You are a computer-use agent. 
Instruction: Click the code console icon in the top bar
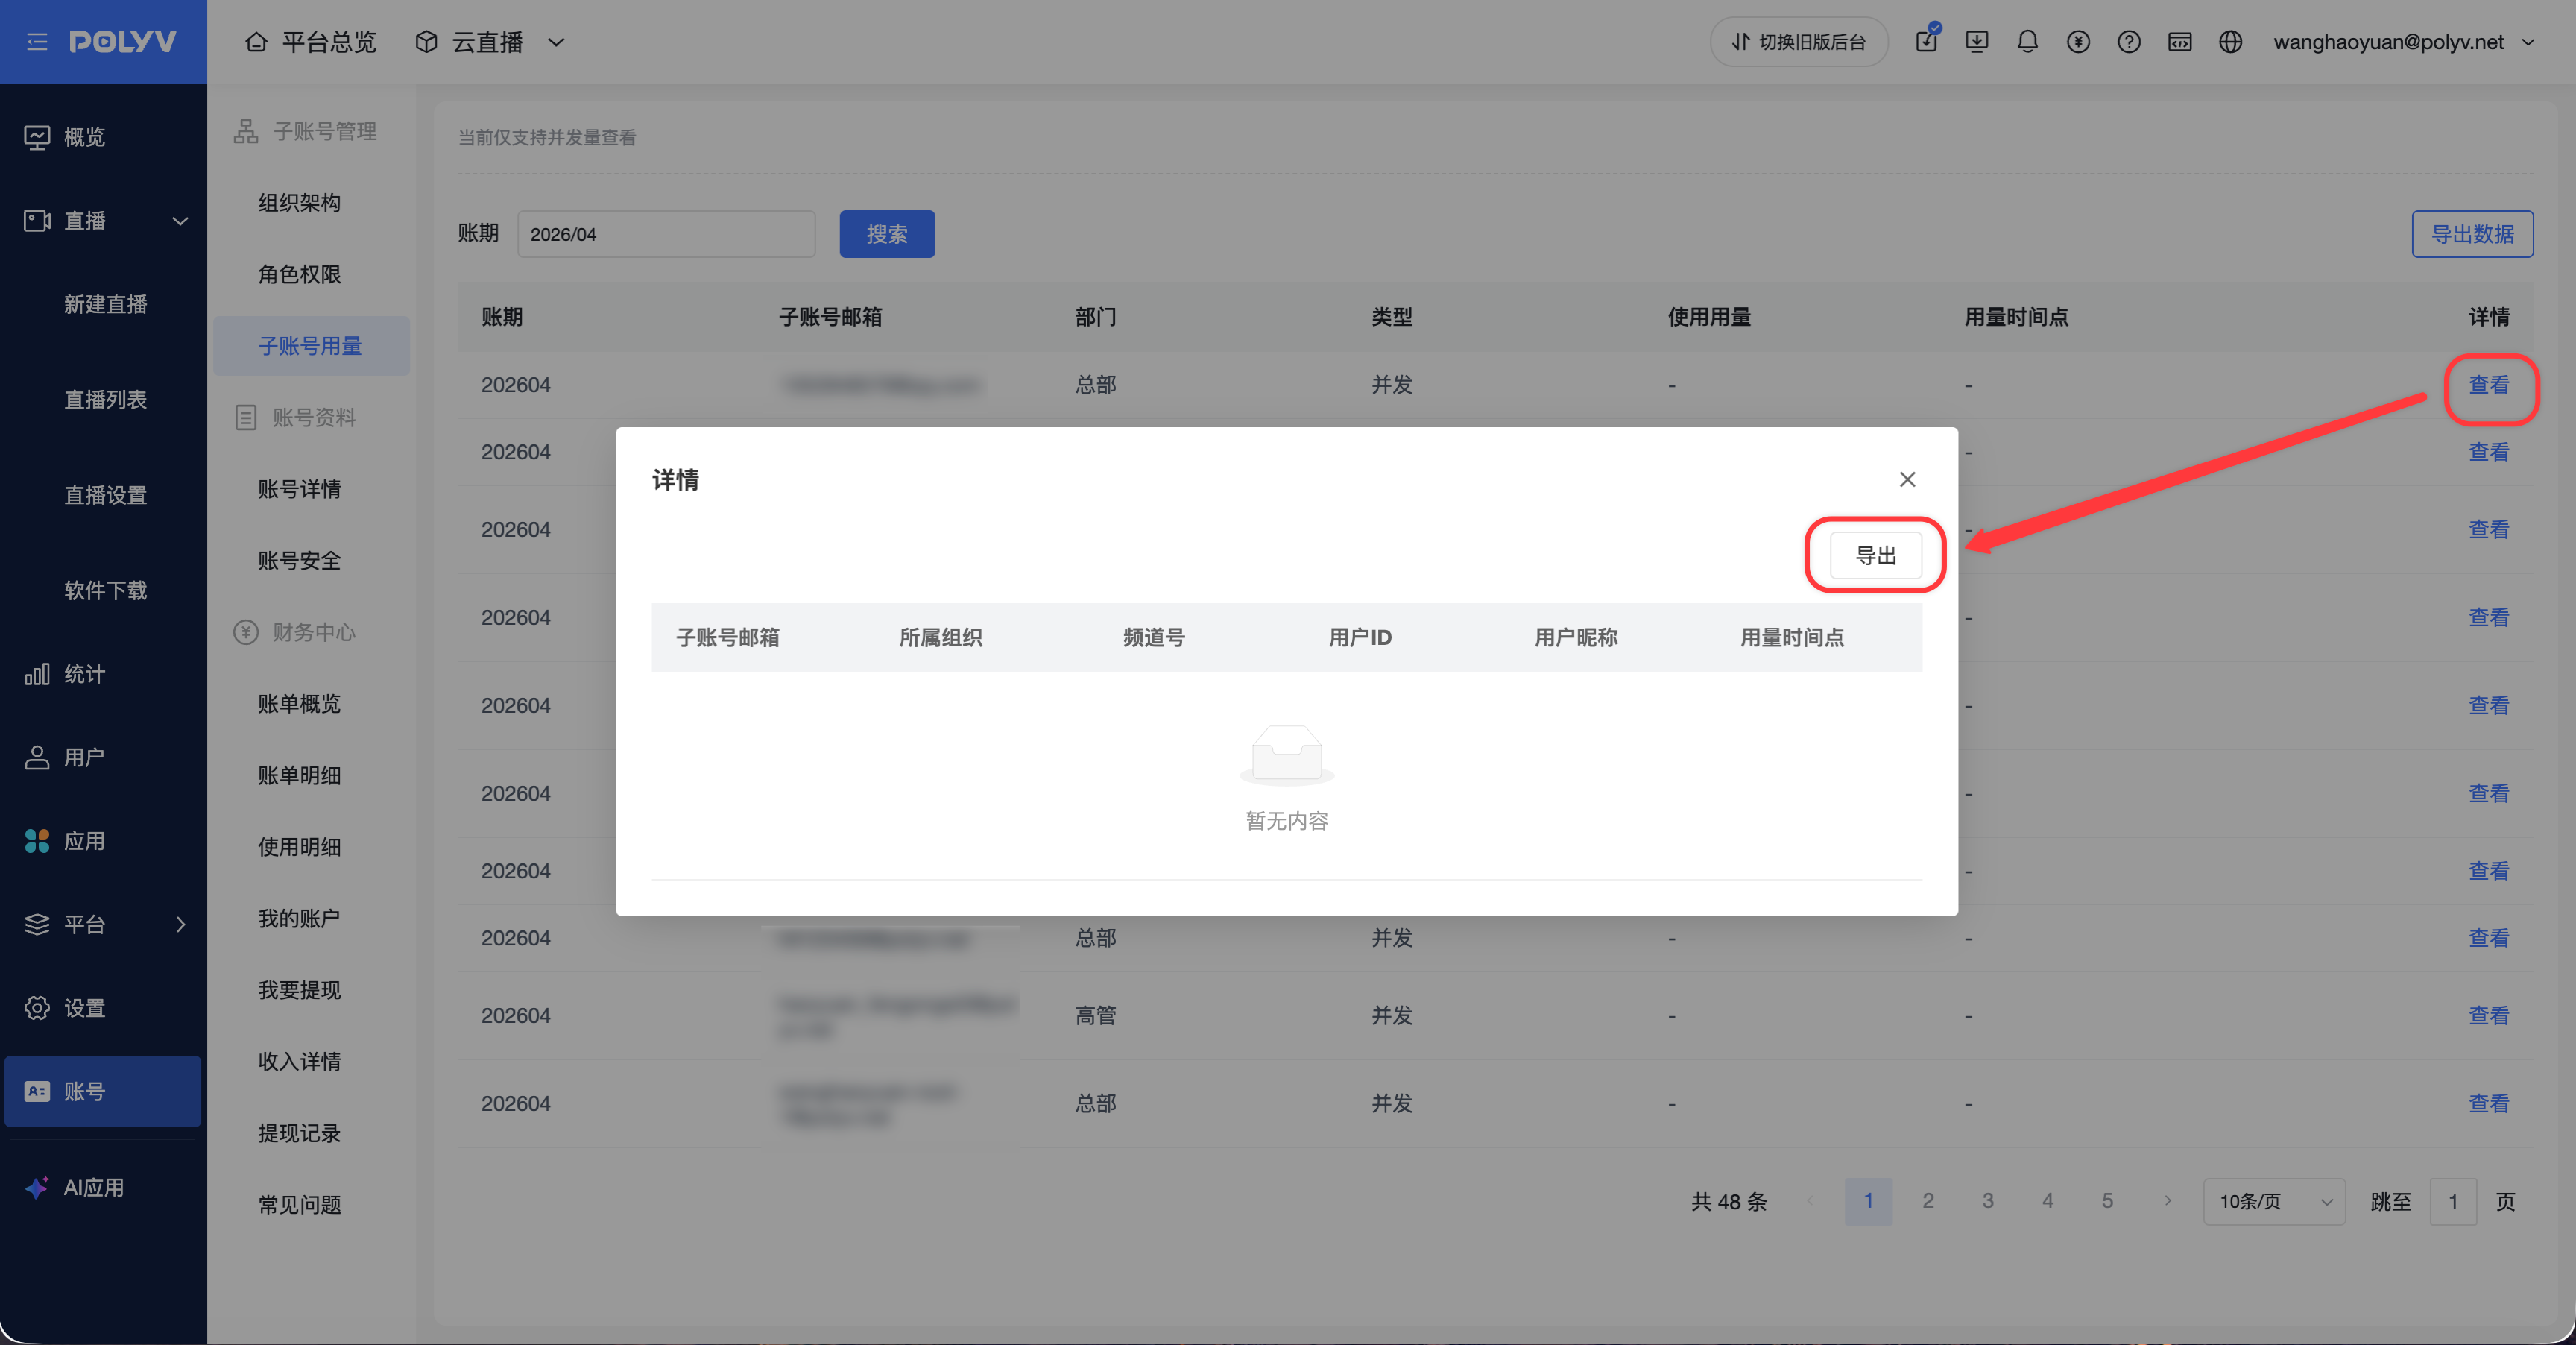click(2180, 42)
